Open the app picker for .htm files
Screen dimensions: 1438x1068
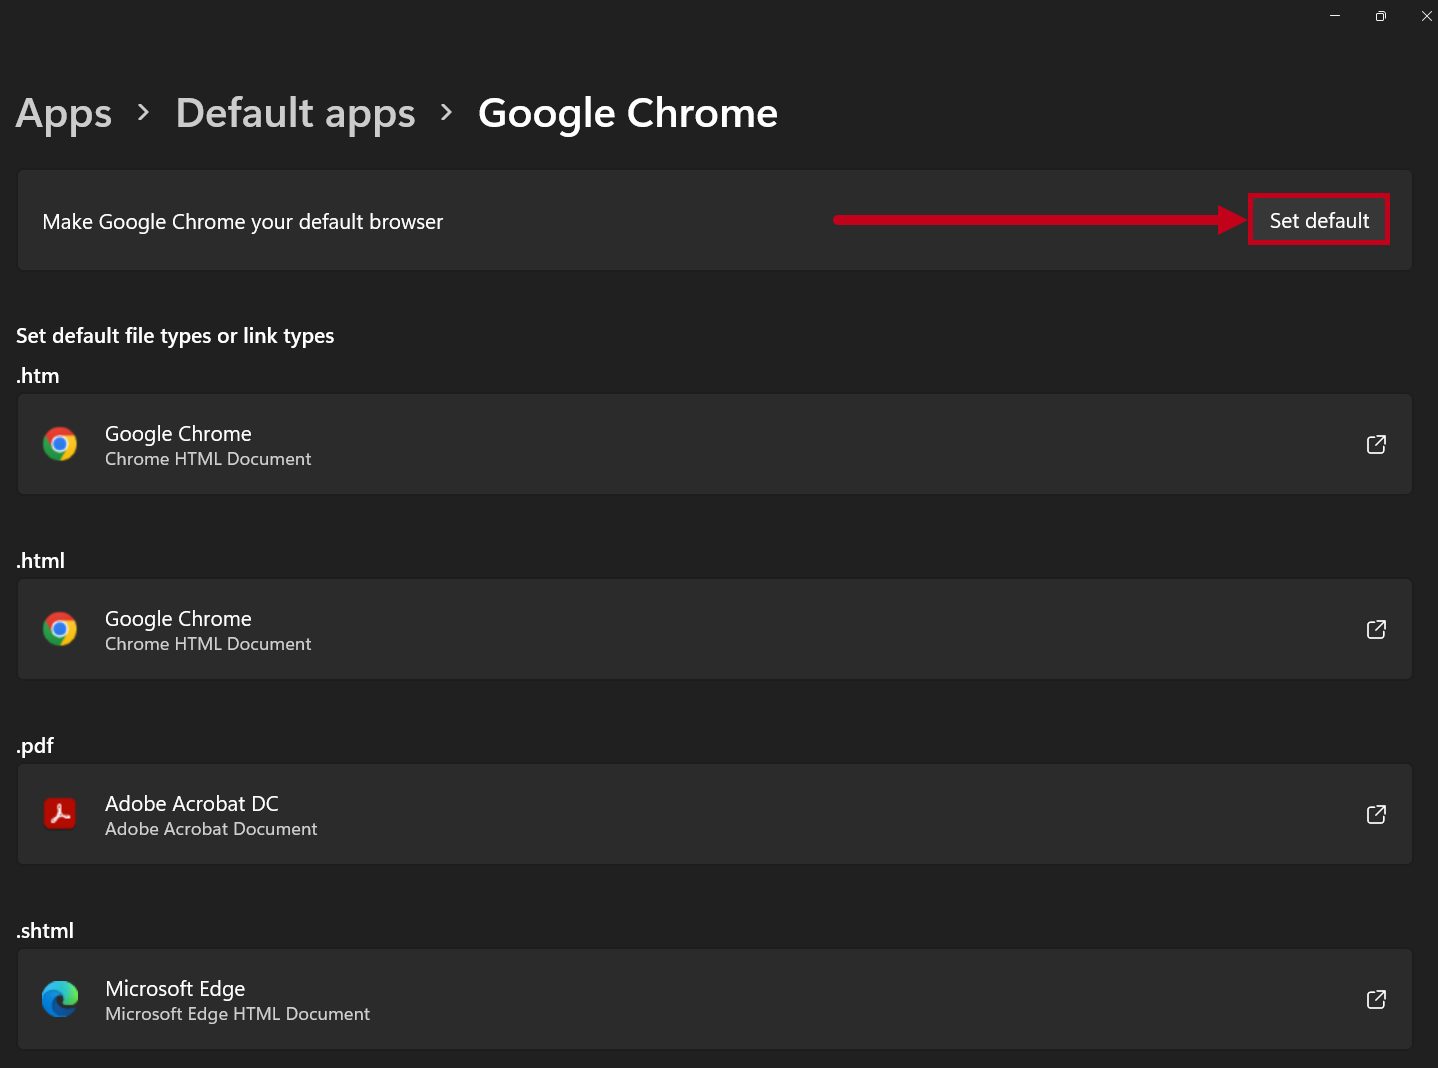(700, 444)
